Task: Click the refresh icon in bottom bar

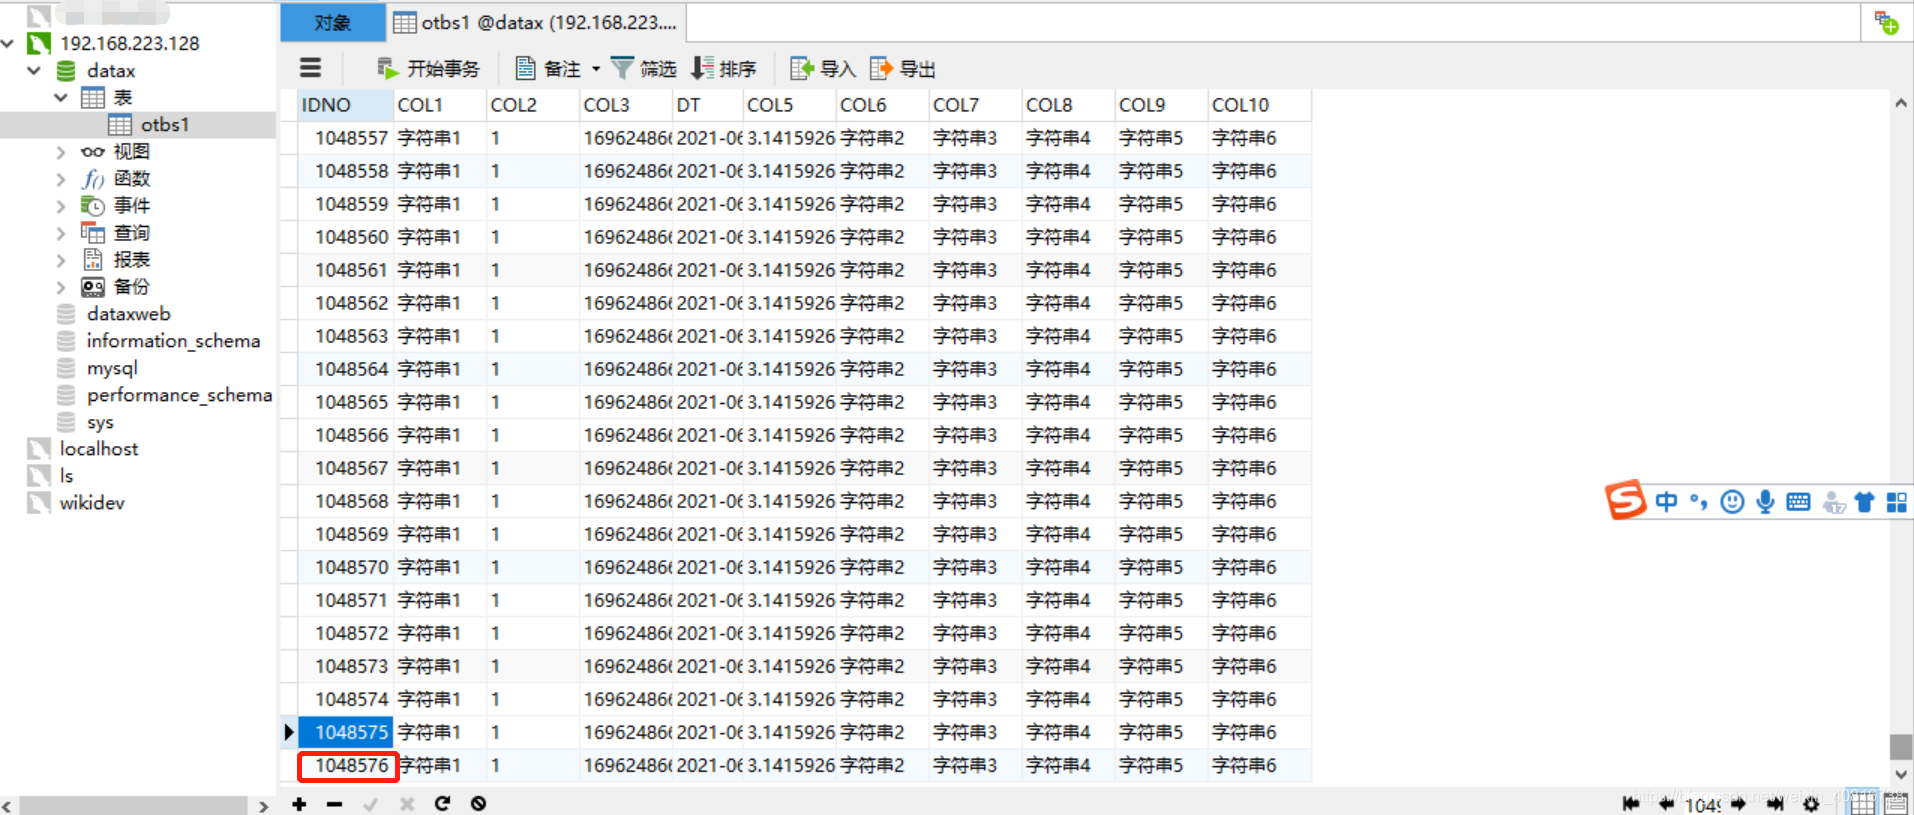Action: 442,804
